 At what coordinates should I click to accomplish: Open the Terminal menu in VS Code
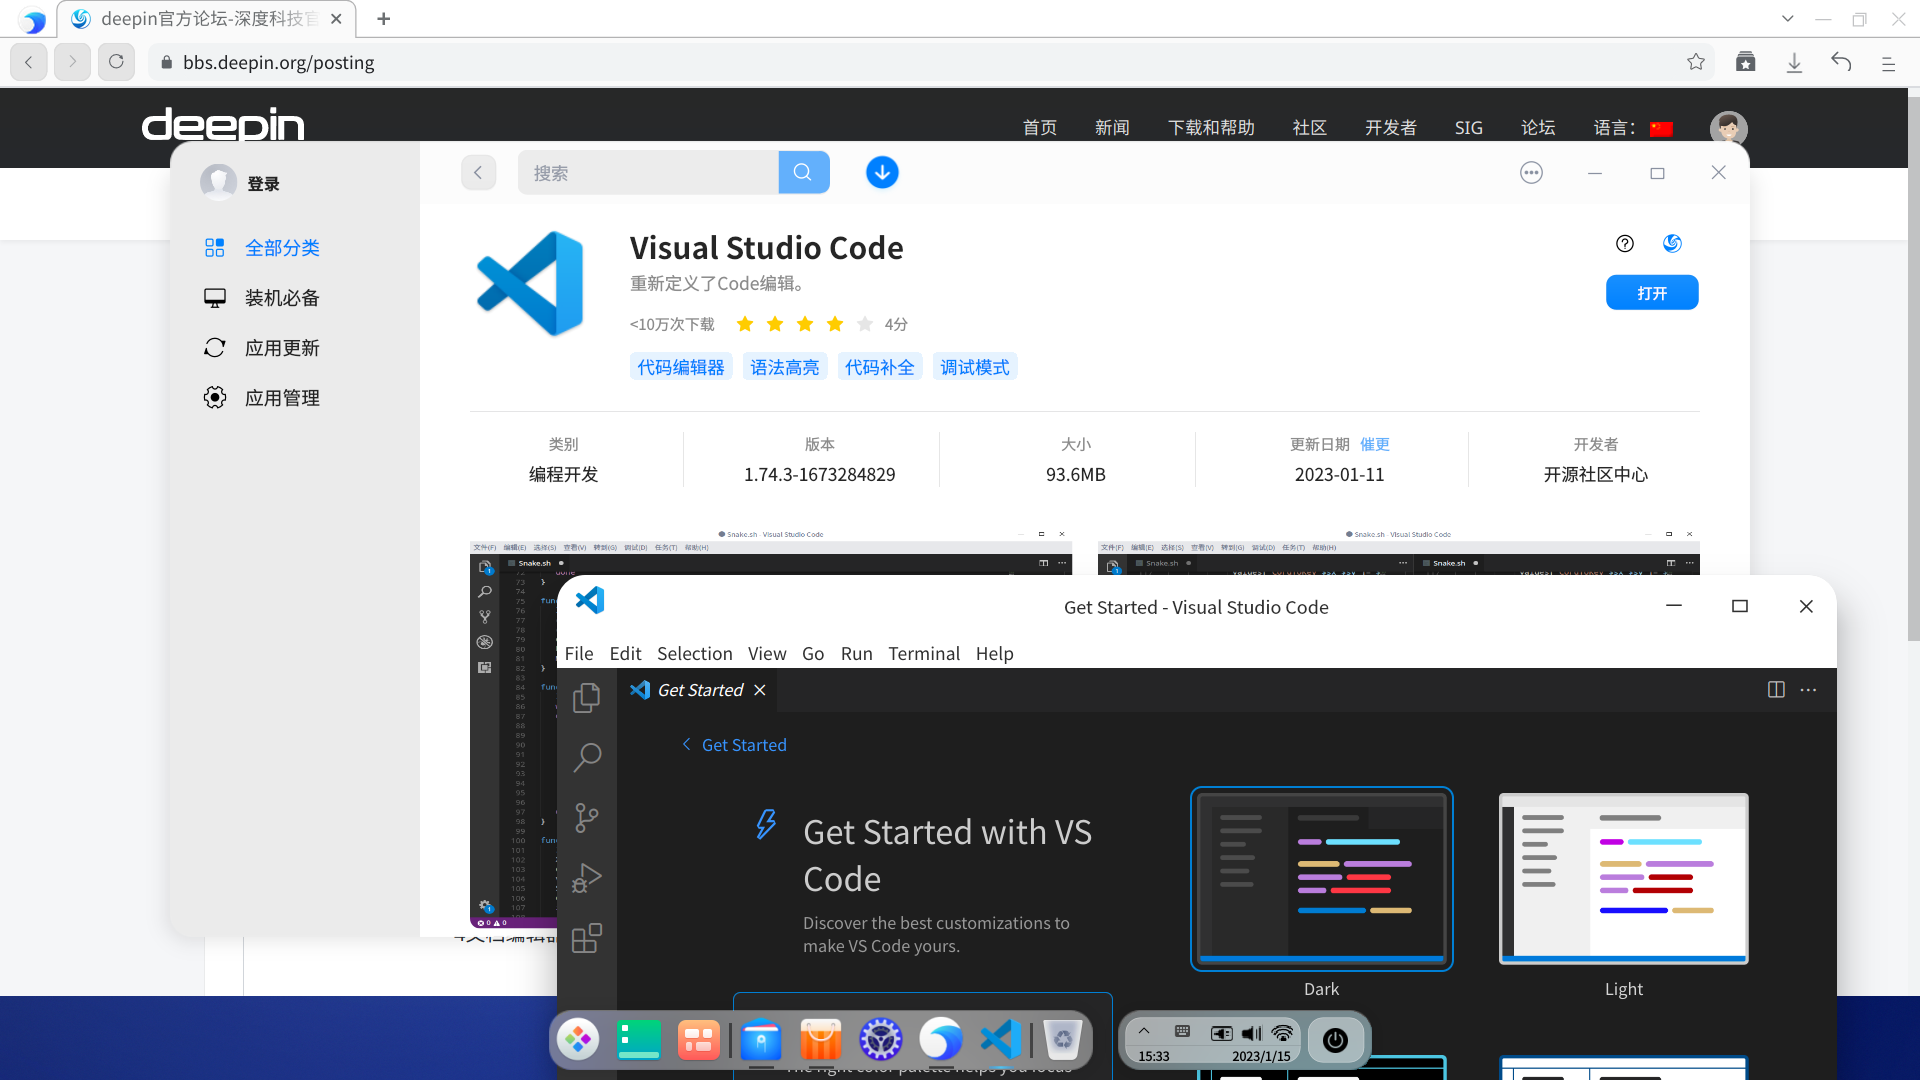click(x=923, y=653)
